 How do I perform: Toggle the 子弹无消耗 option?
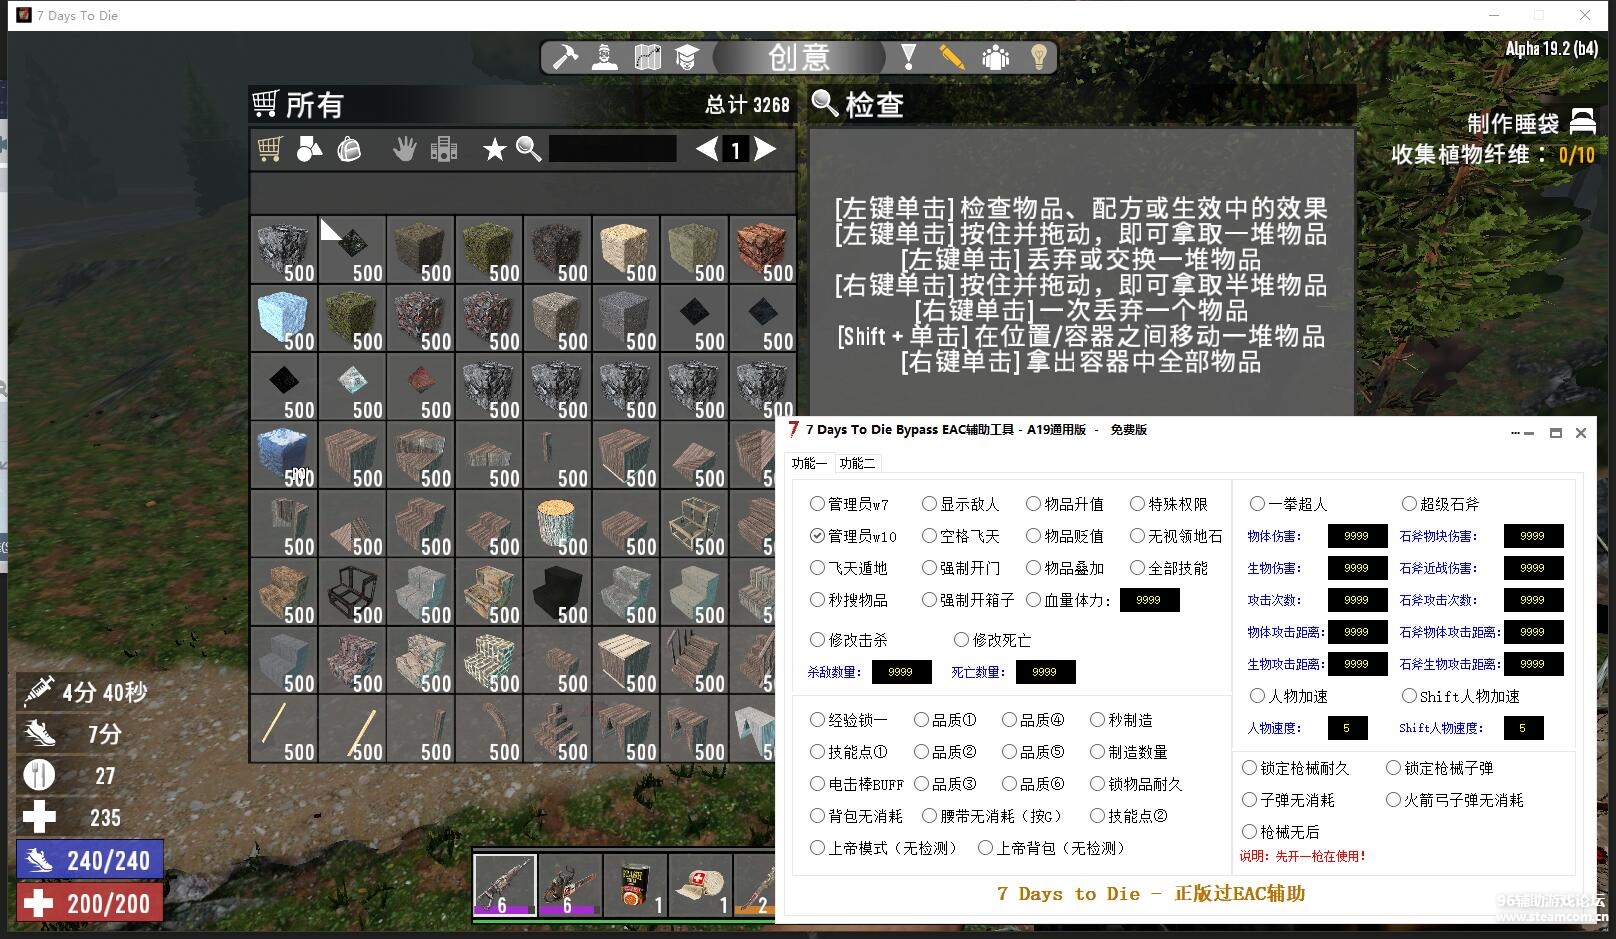tap(1250, 800)
